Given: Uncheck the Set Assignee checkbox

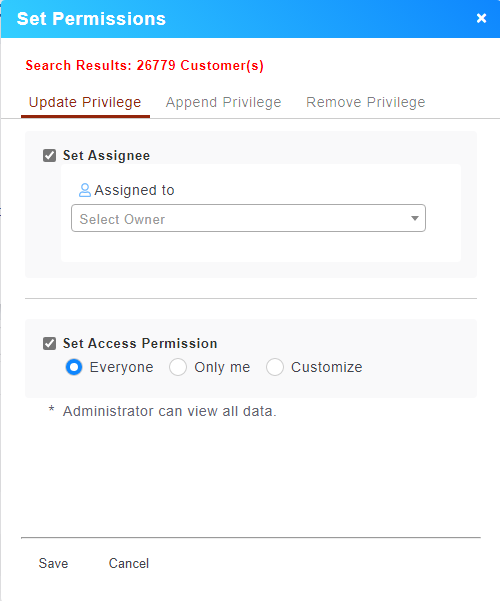Looking at the screenshot, I should (49, 156).
